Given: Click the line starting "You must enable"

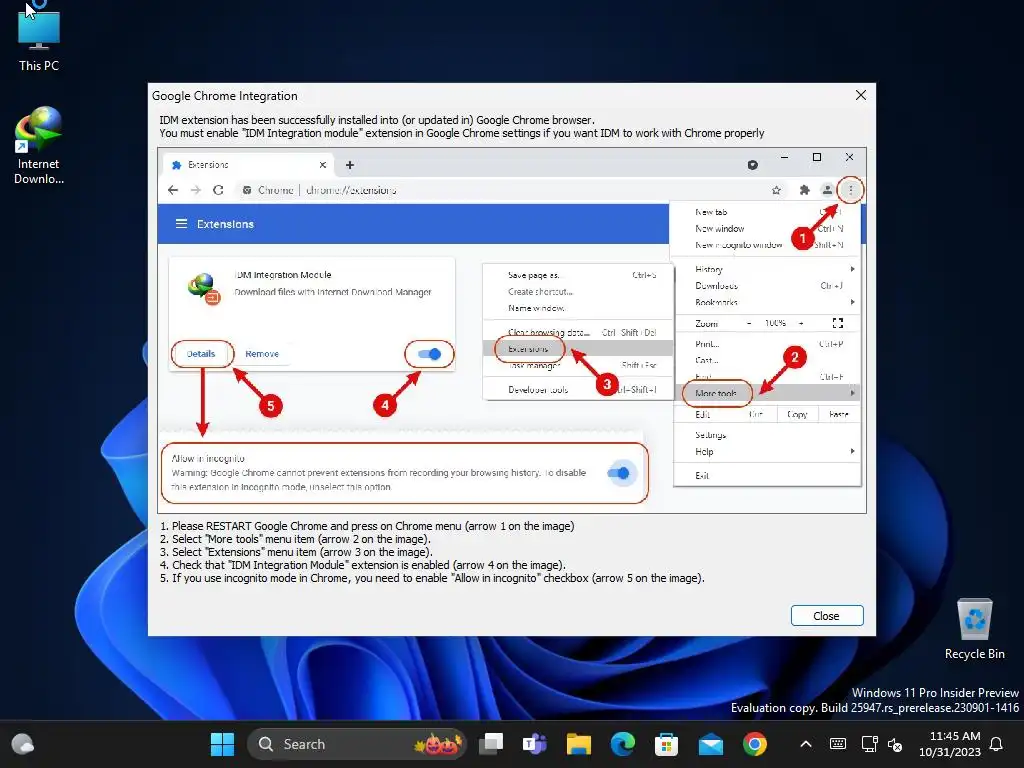Looking at the screenshot, I should coord(462,133).
